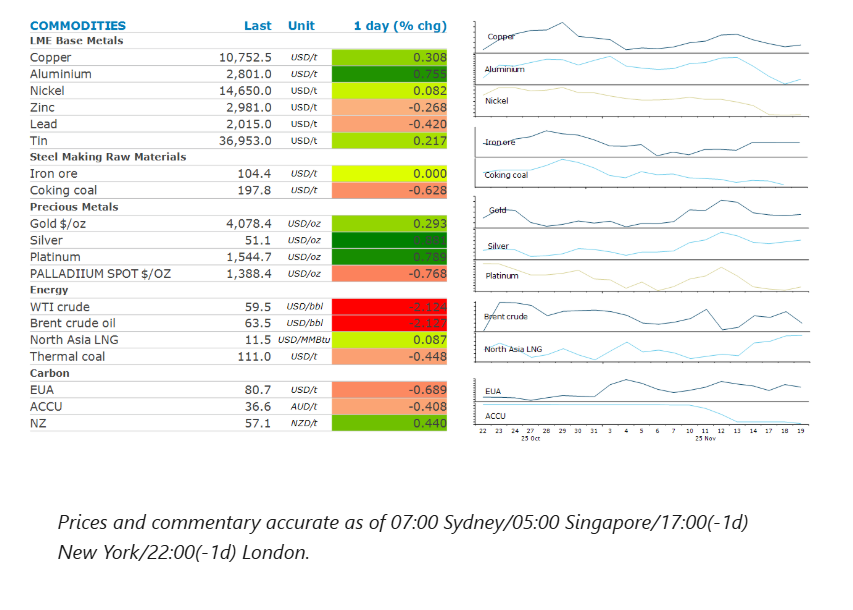The height and width of the screenshot is (610, 853).
Task: Click the Silver row name
Action: 46,241
